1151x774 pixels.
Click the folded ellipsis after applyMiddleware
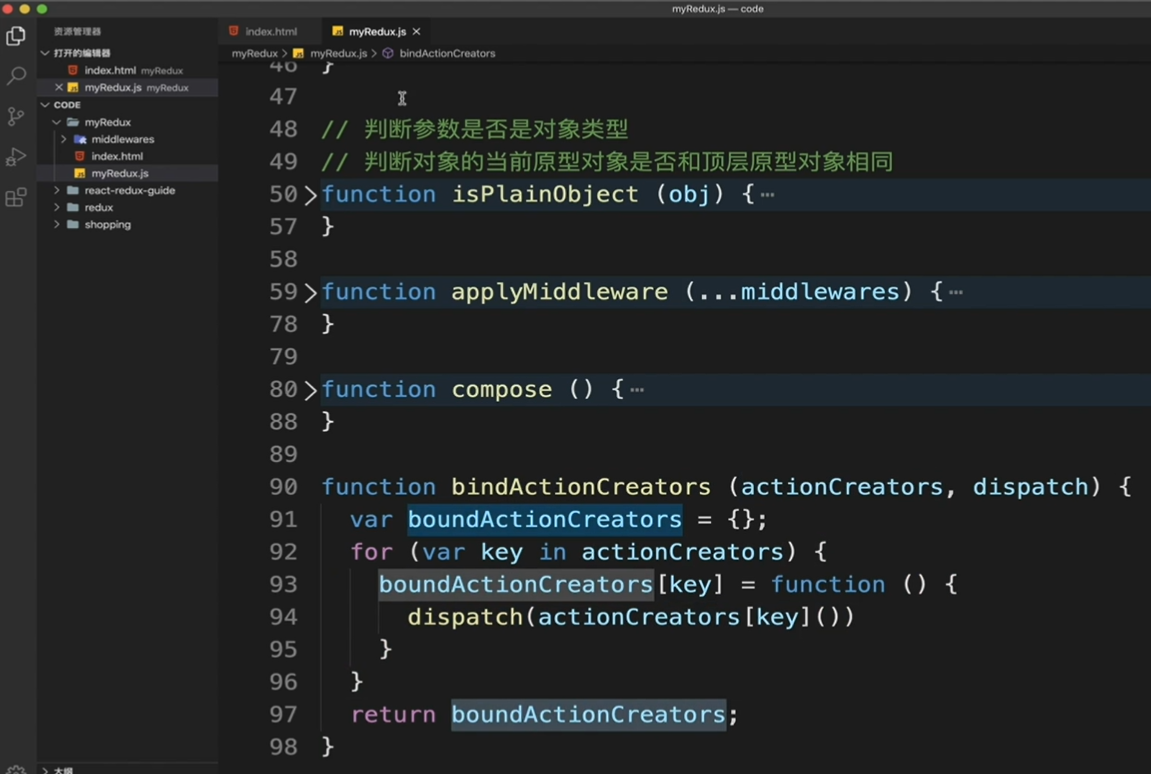point(956,292)
